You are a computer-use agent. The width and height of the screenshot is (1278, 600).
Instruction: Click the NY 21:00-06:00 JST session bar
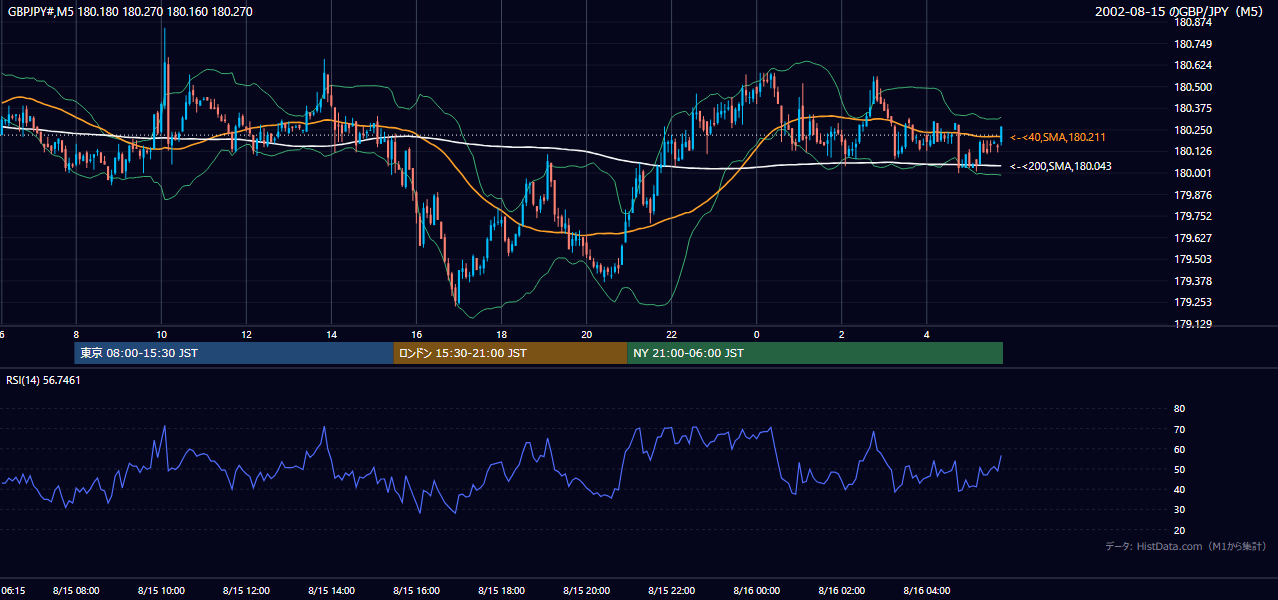(x=815, y=353)
